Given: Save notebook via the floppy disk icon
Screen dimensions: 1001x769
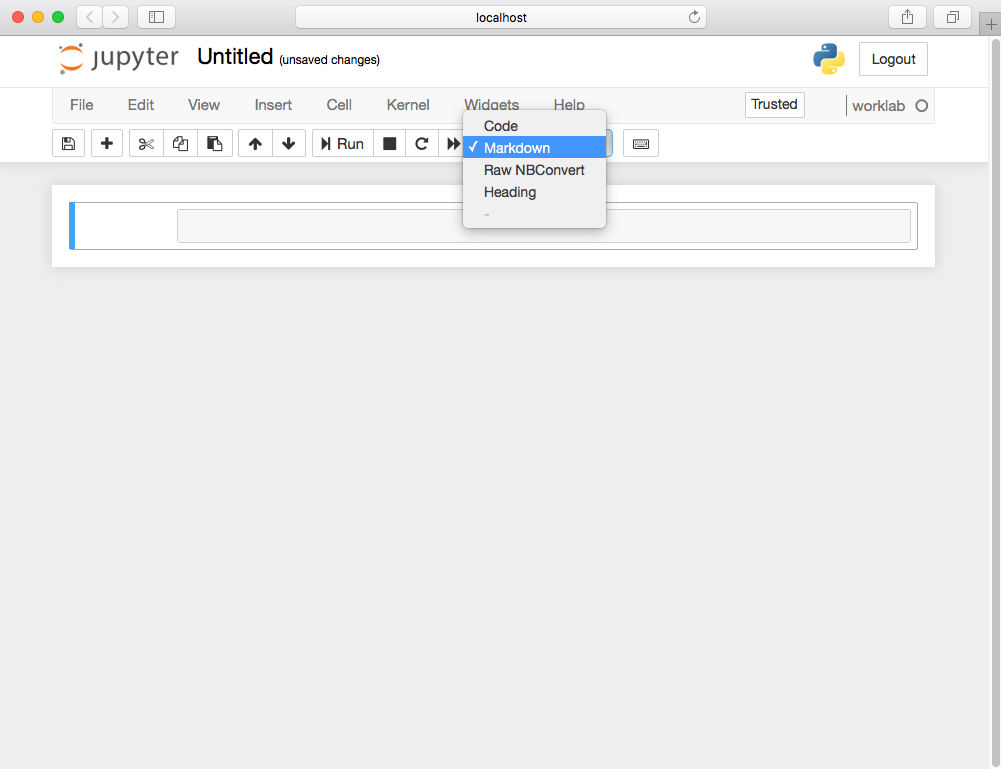Looking at the screenshot, I should 68,143.
